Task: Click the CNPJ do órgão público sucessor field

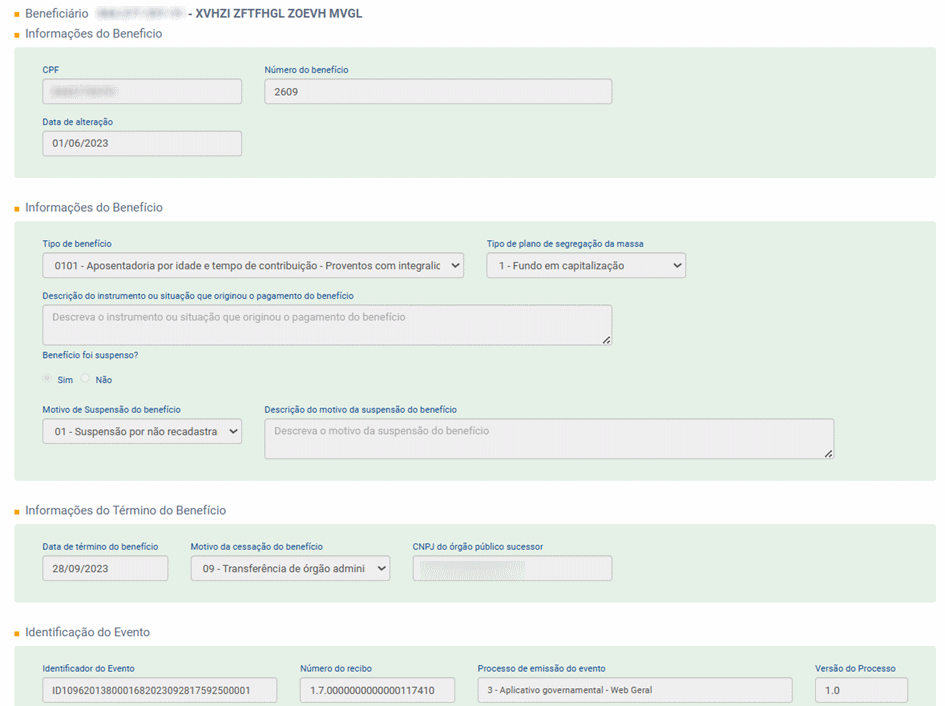Action: 512,568
